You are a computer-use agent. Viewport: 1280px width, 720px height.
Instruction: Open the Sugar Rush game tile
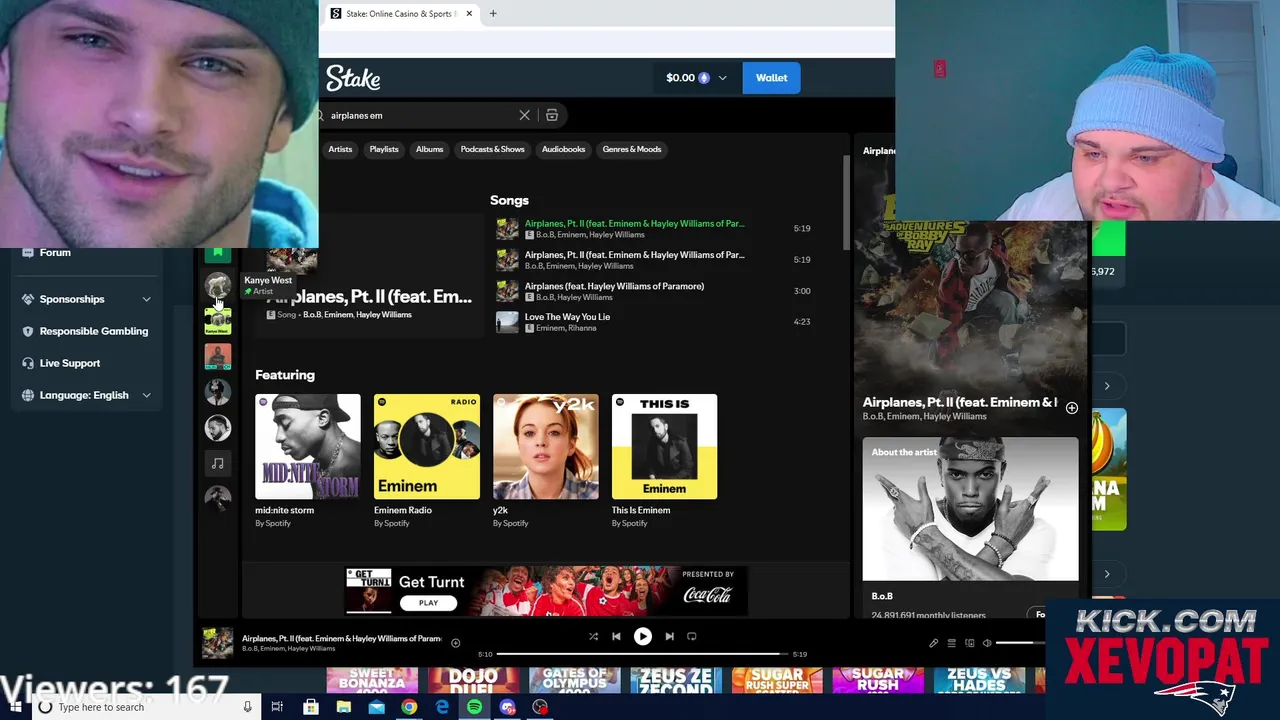[878, 681]
